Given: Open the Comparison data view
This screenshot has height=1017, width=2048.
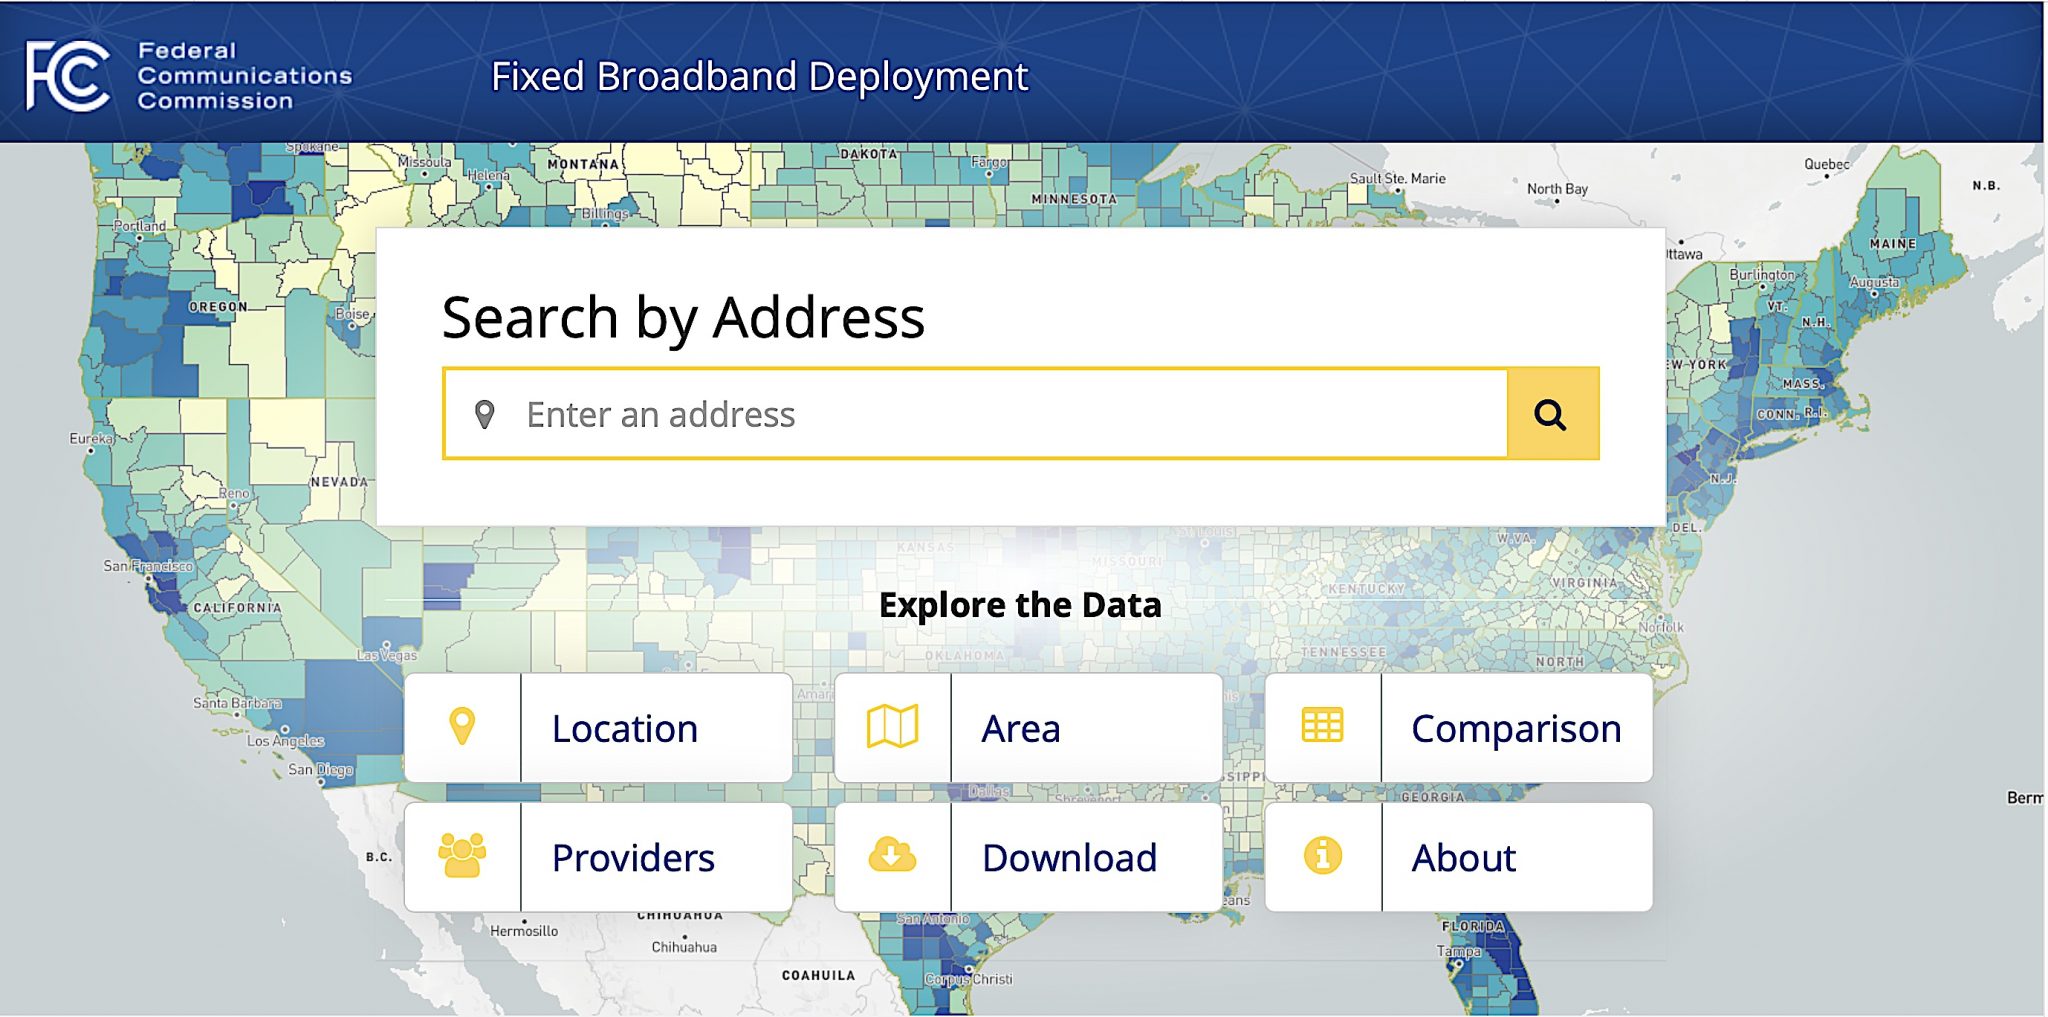Looking at the screenshot, I should [x=1515, y=729].
